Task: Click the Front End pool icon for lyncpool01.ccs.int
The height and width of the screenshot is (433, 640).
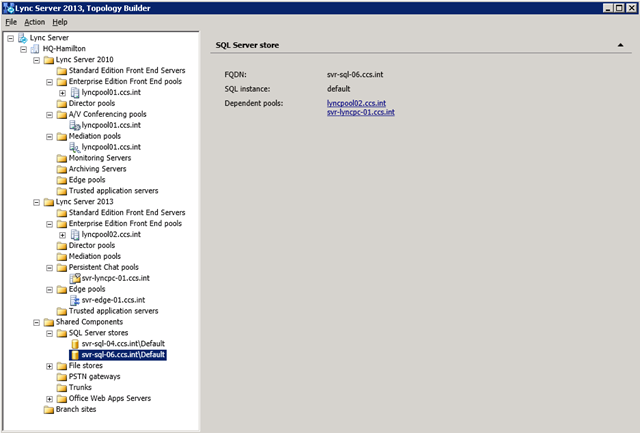Action: pyautogui.click(x=75, y=93)
